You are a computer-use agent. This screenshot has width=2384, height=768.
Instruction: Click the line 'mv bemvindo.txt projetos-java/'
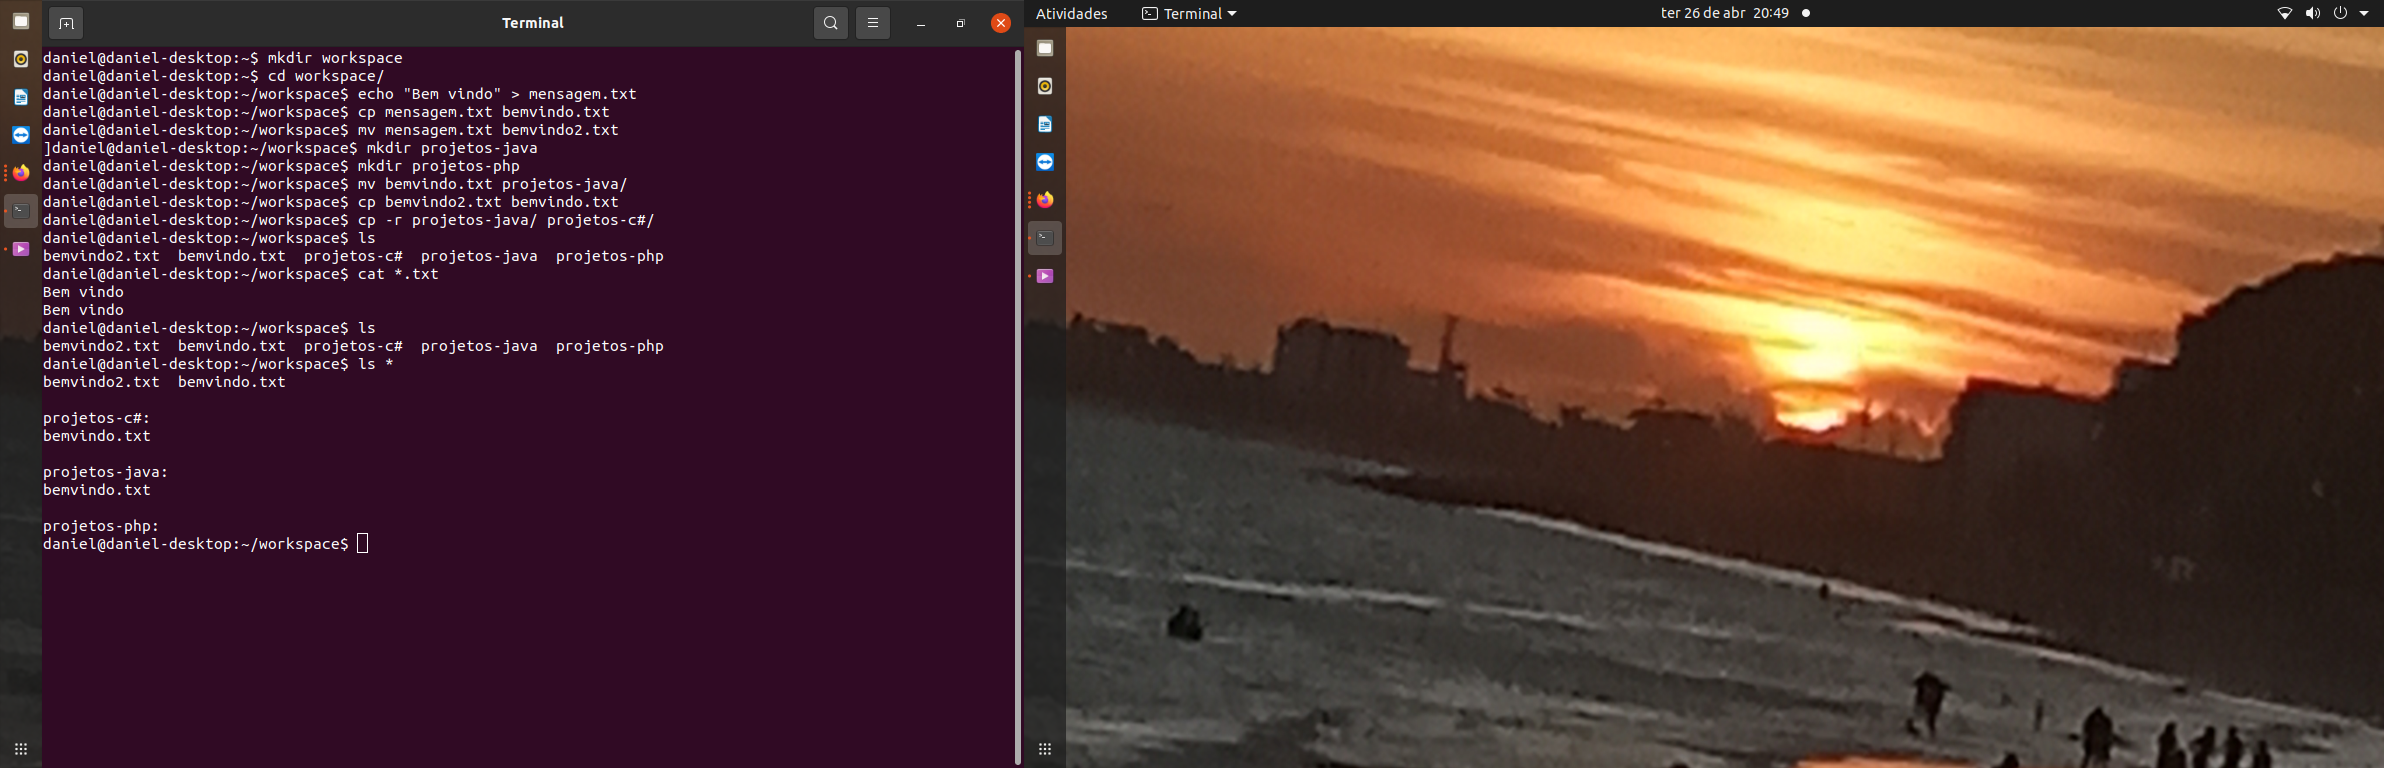(493, 184)
